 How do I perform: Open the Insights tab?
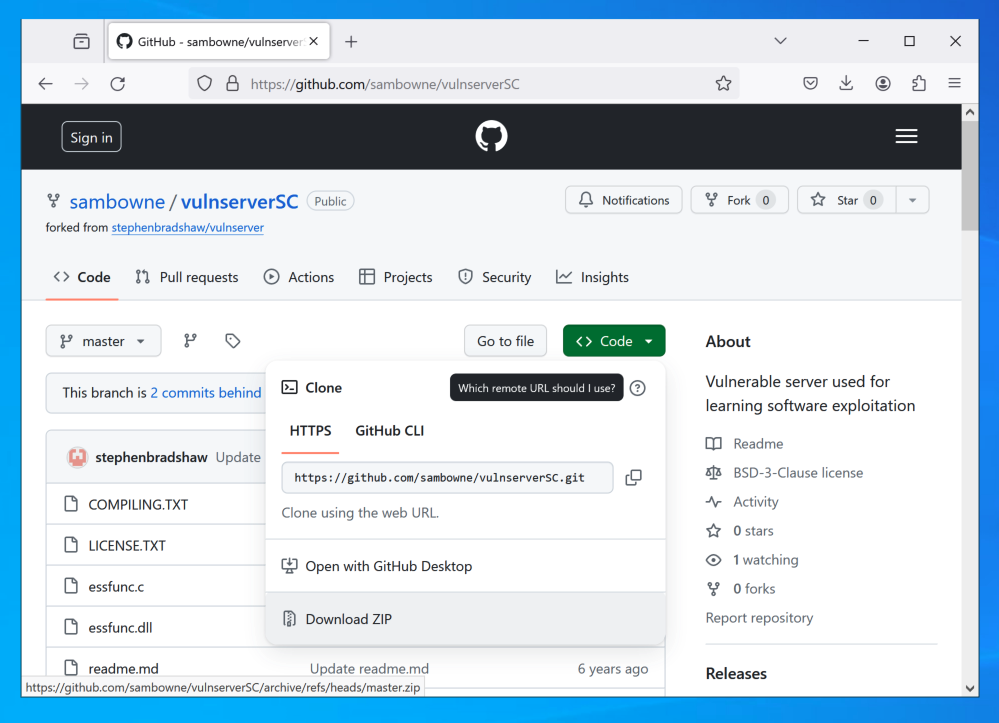click(592, 277)
